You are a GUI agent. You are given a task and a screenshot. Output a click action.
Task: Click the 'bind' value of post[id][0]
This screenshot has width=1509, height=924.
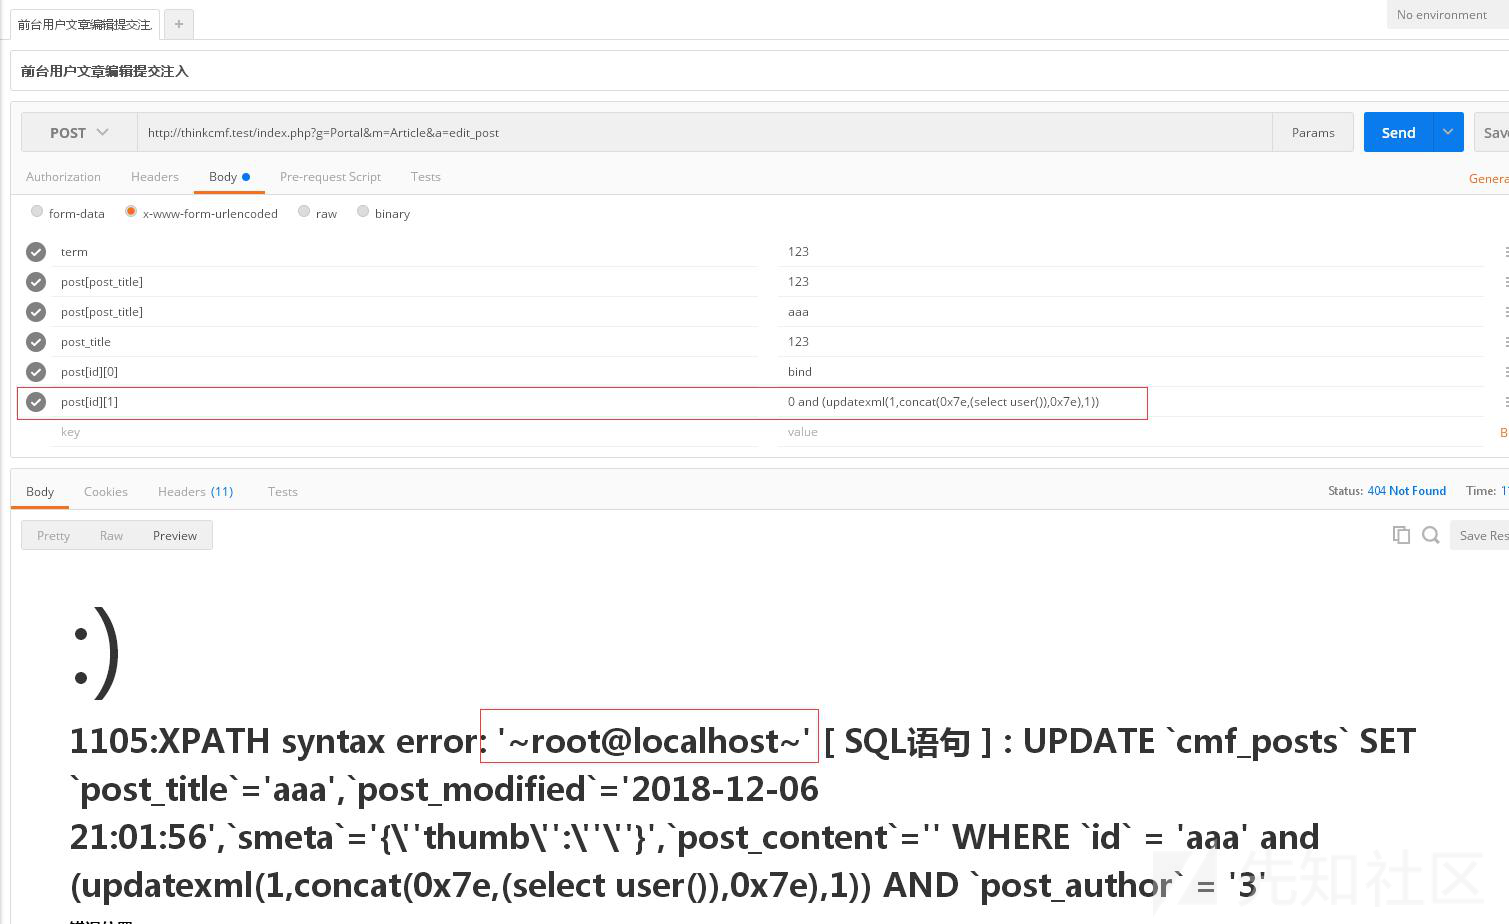(x=799, y=372)
